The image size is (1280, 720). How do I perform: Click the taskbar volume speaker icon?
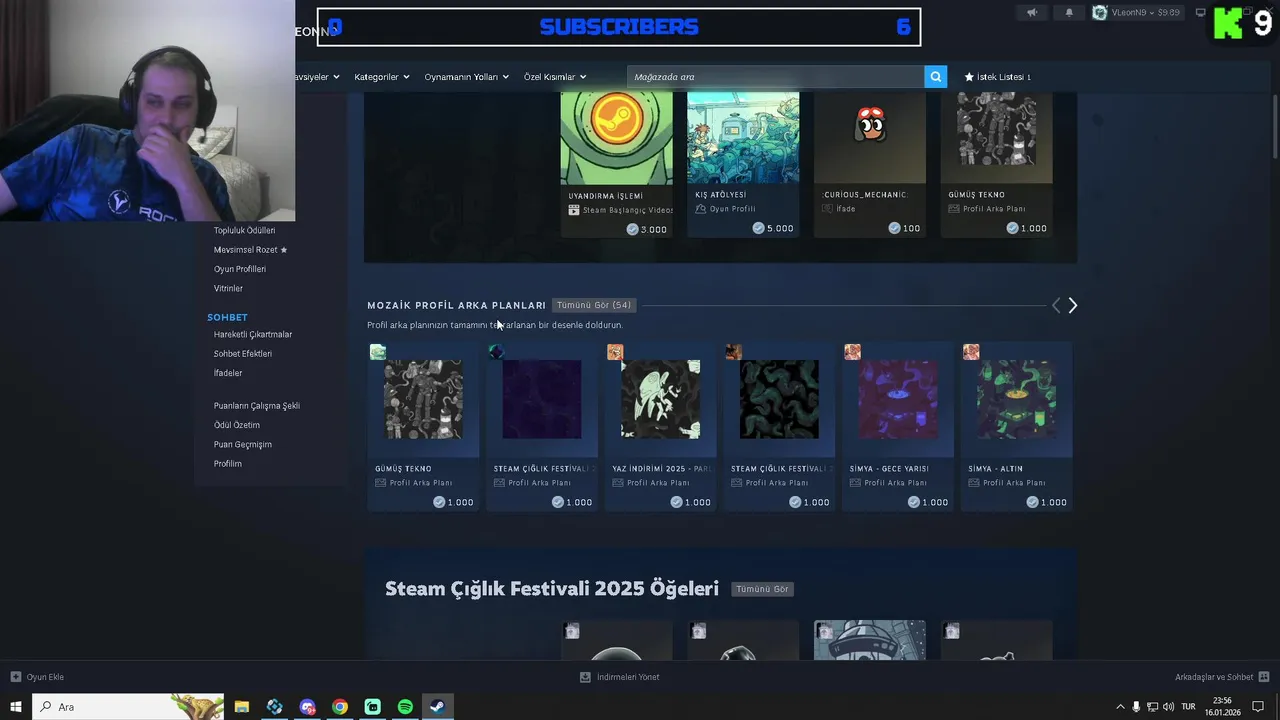[x=1168, y=707]
